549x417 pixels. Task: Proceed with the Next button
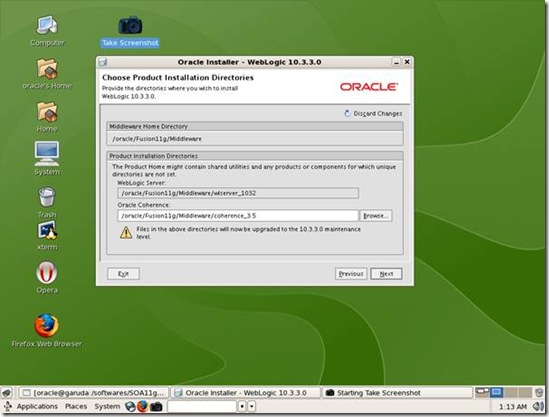(x=386, y=274)
